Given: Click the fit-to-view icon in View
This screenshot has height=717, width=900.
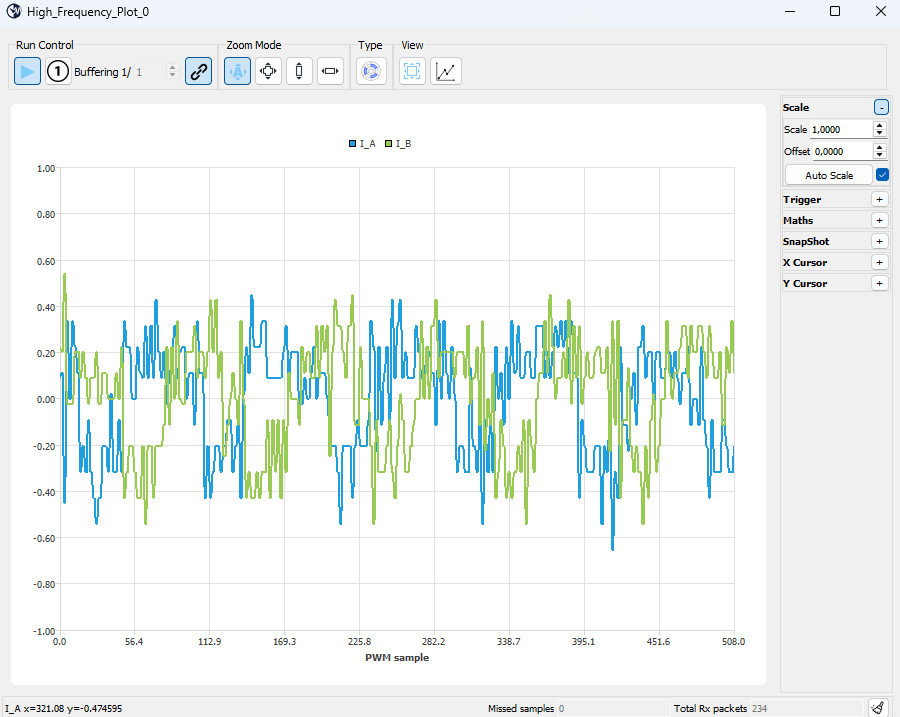Looking at the screenshot, I should pos(412,72).
